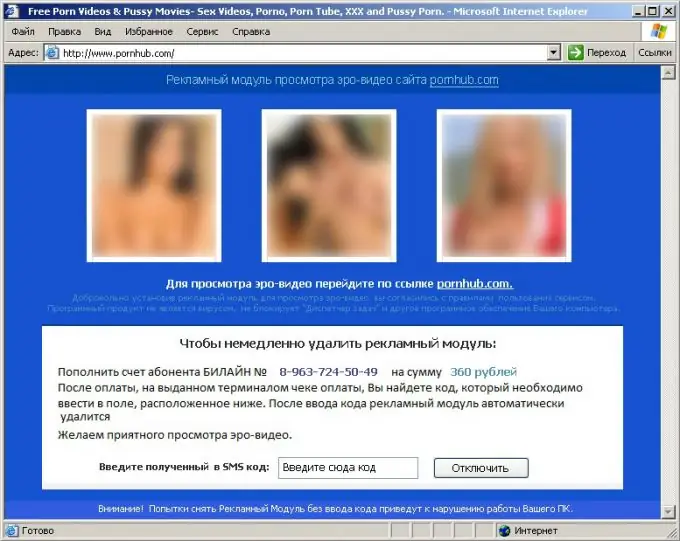Image resolution: width=680 pixels, height=541 pixels.
Task: Click the globe Internet zone icon
Action: [x=504, y=531]
